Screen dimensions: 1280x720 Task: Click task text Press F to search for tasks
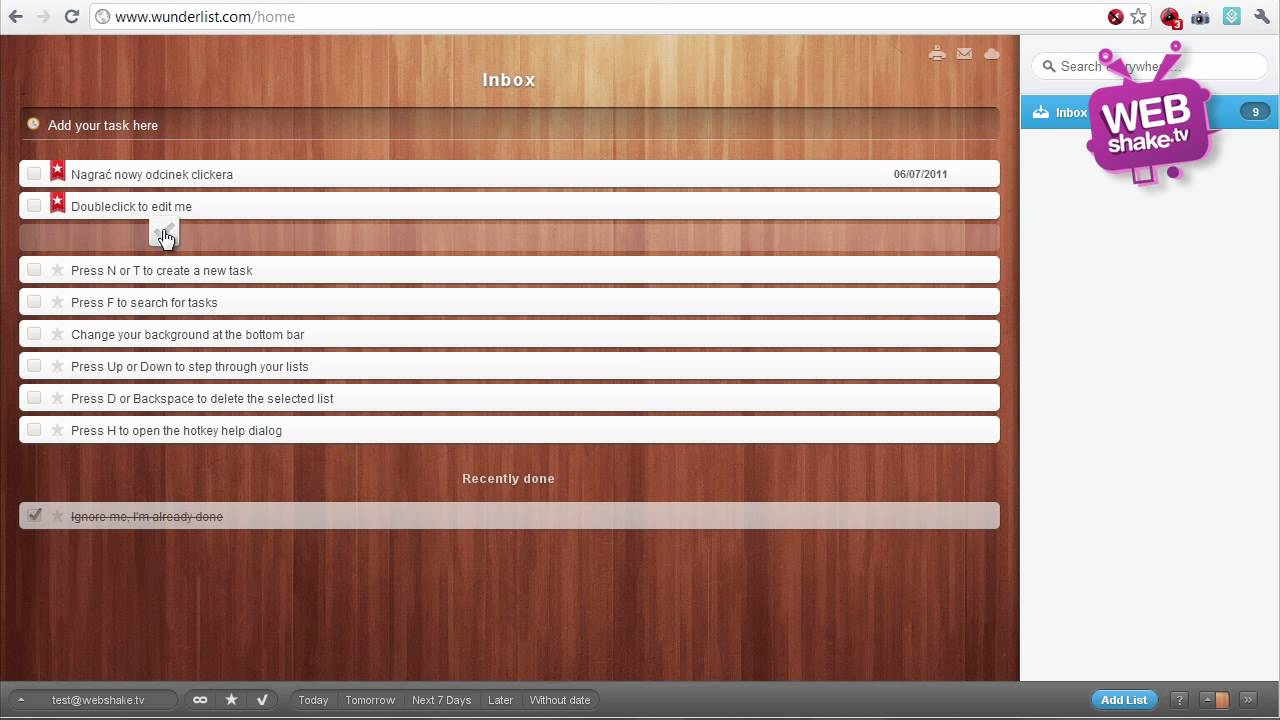coord(144,302)
